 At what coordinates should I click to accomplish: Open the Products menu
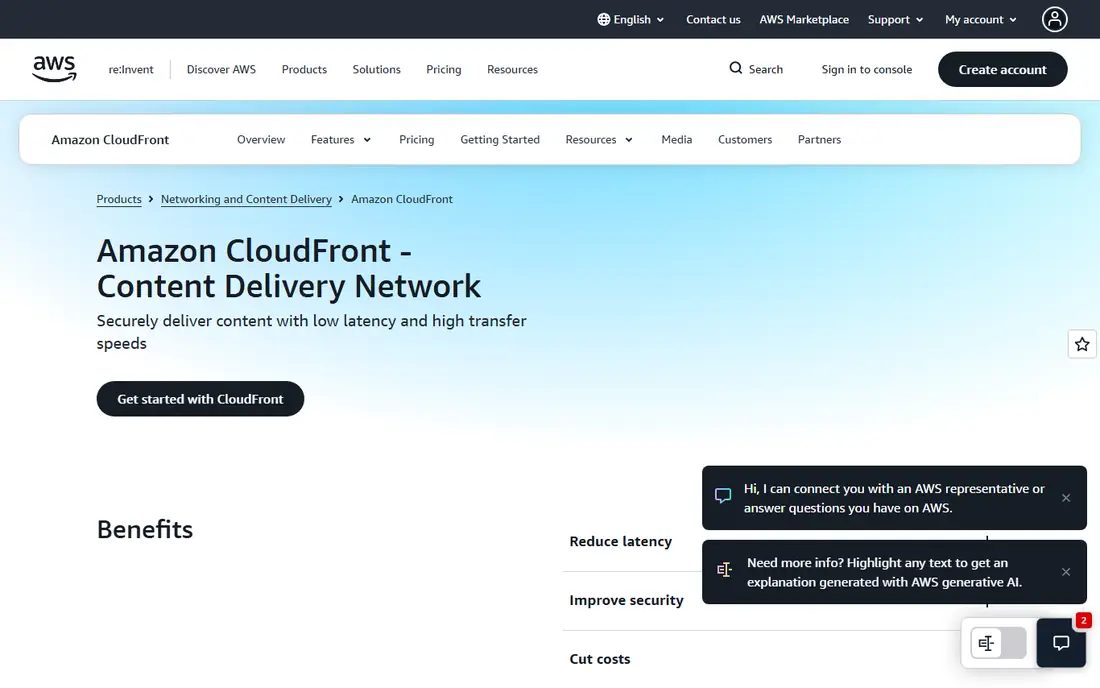click(x=304, y=69)
